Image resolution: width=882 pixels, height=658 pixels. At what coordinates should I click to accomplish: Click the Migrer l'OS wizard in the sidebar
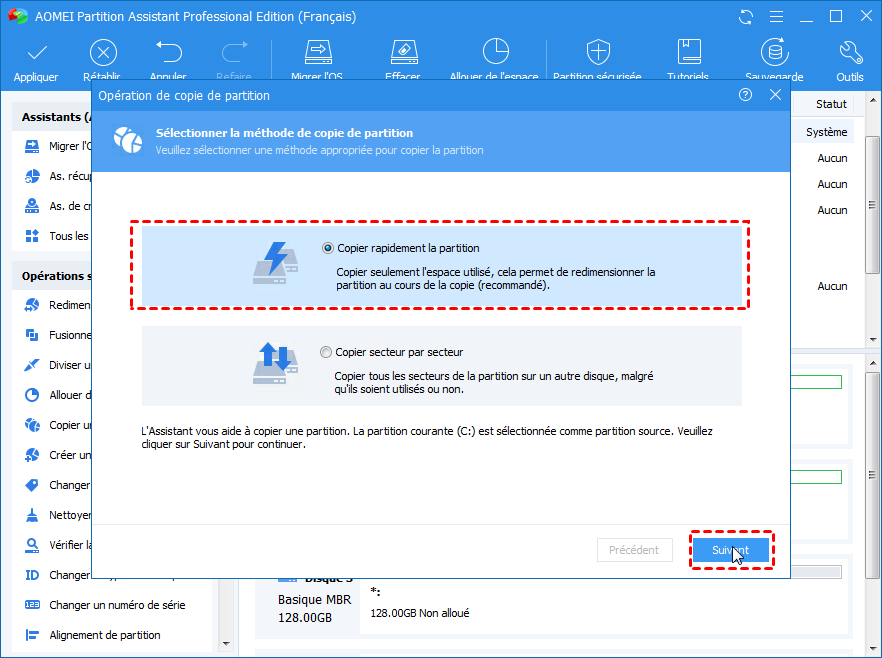coord(57,146)
